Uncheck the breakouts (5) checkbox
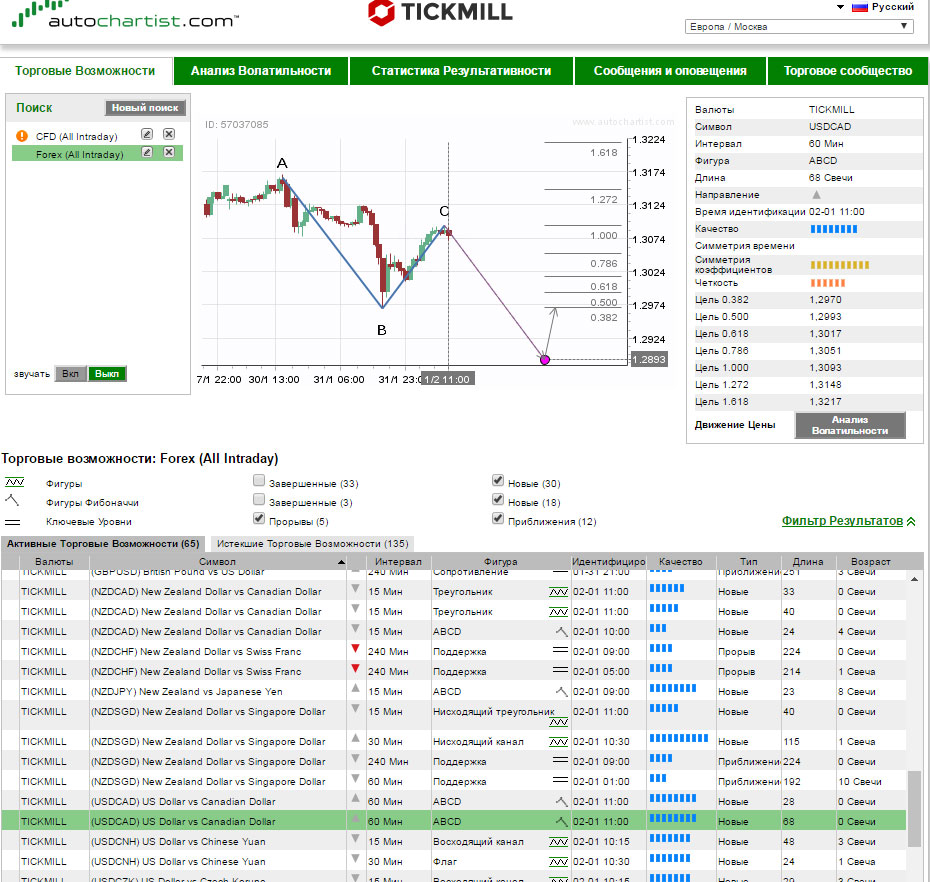 tap(259, 518)
